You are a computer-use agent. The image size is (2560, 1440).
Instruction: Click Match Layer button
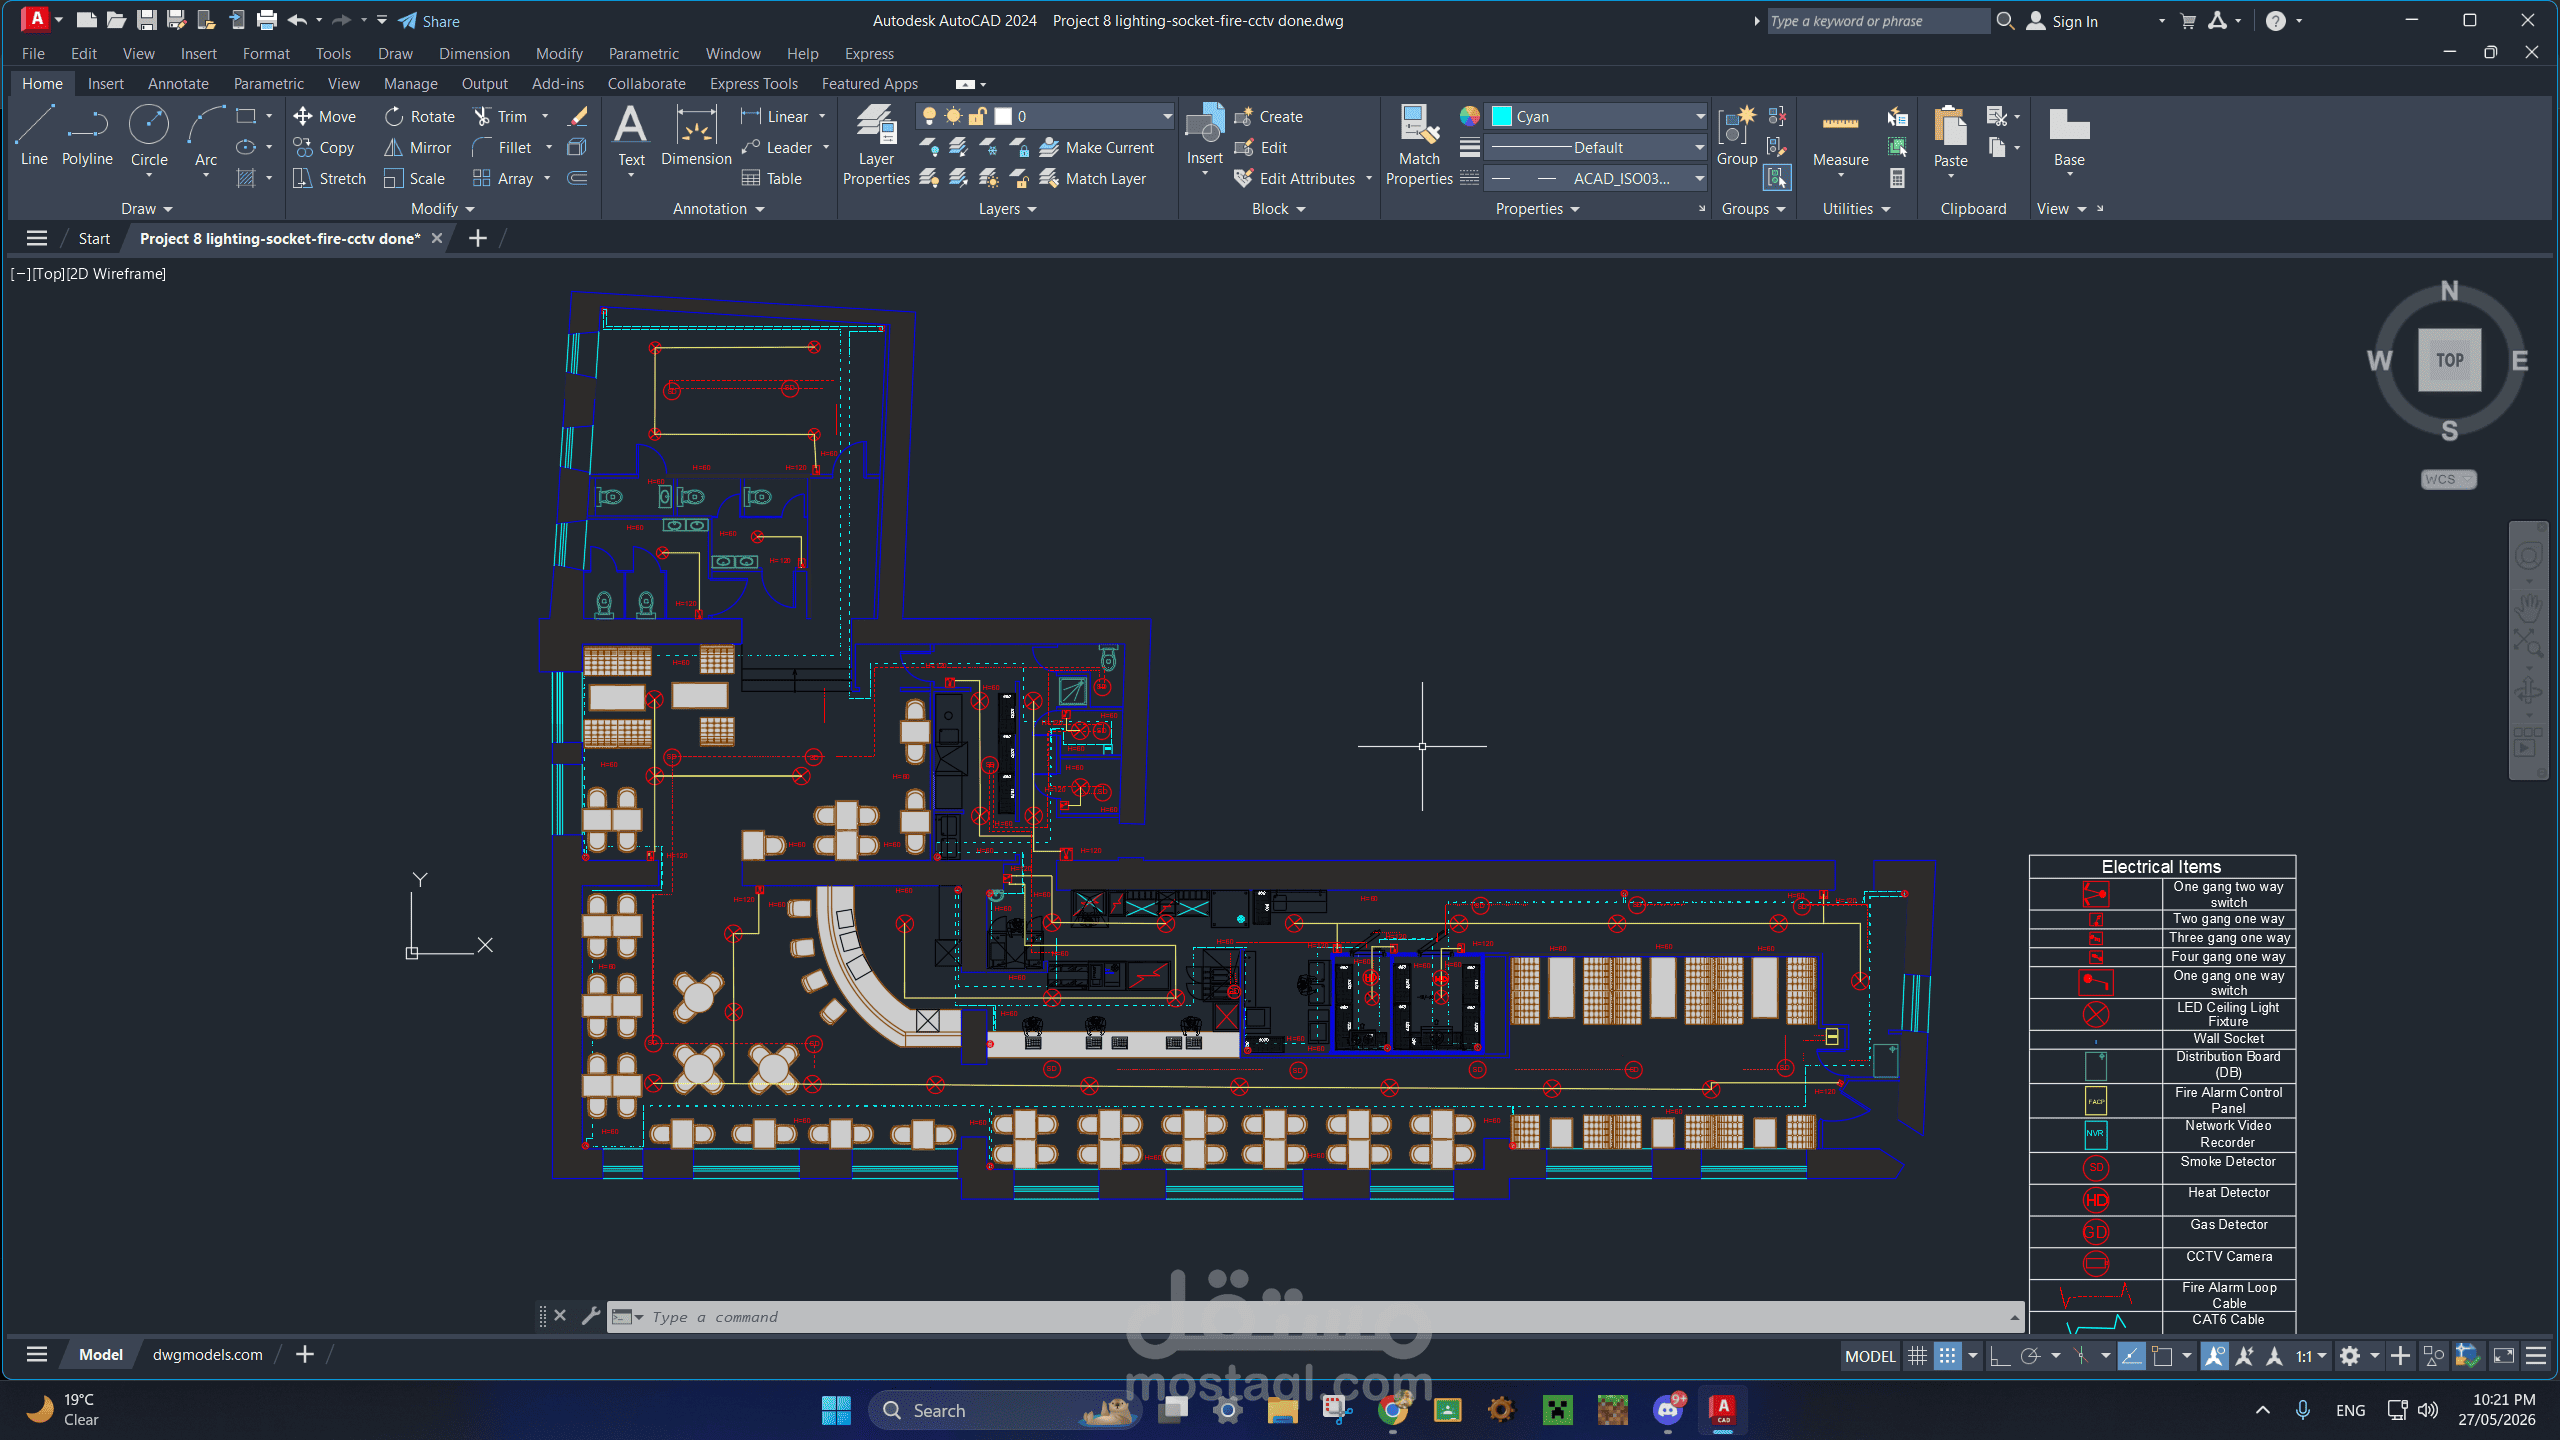[x=1093, y=178]
